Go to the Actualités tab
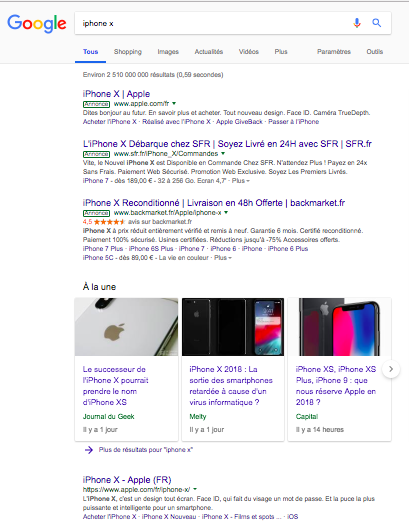This screenshot has width=409, height=525. (209, 52)
